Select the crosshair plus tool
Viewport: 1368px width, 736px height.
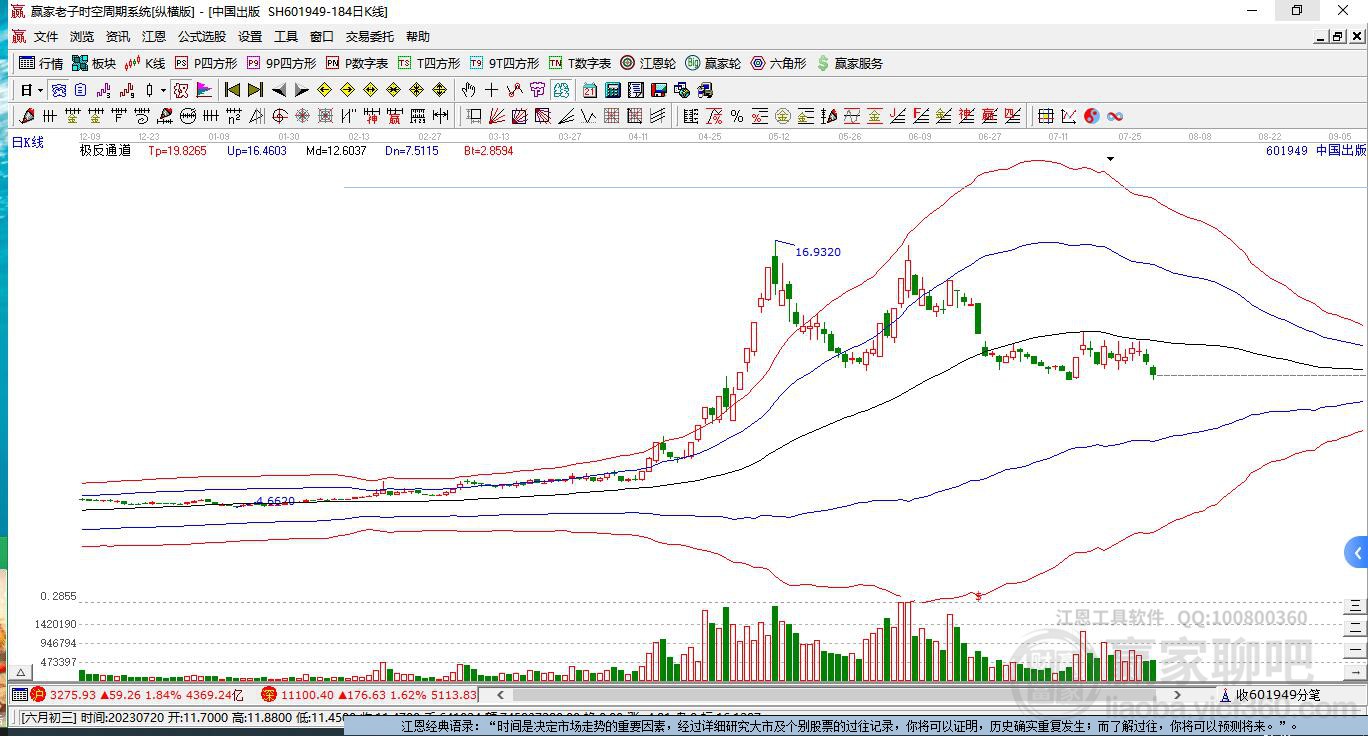tap(491, 90)
